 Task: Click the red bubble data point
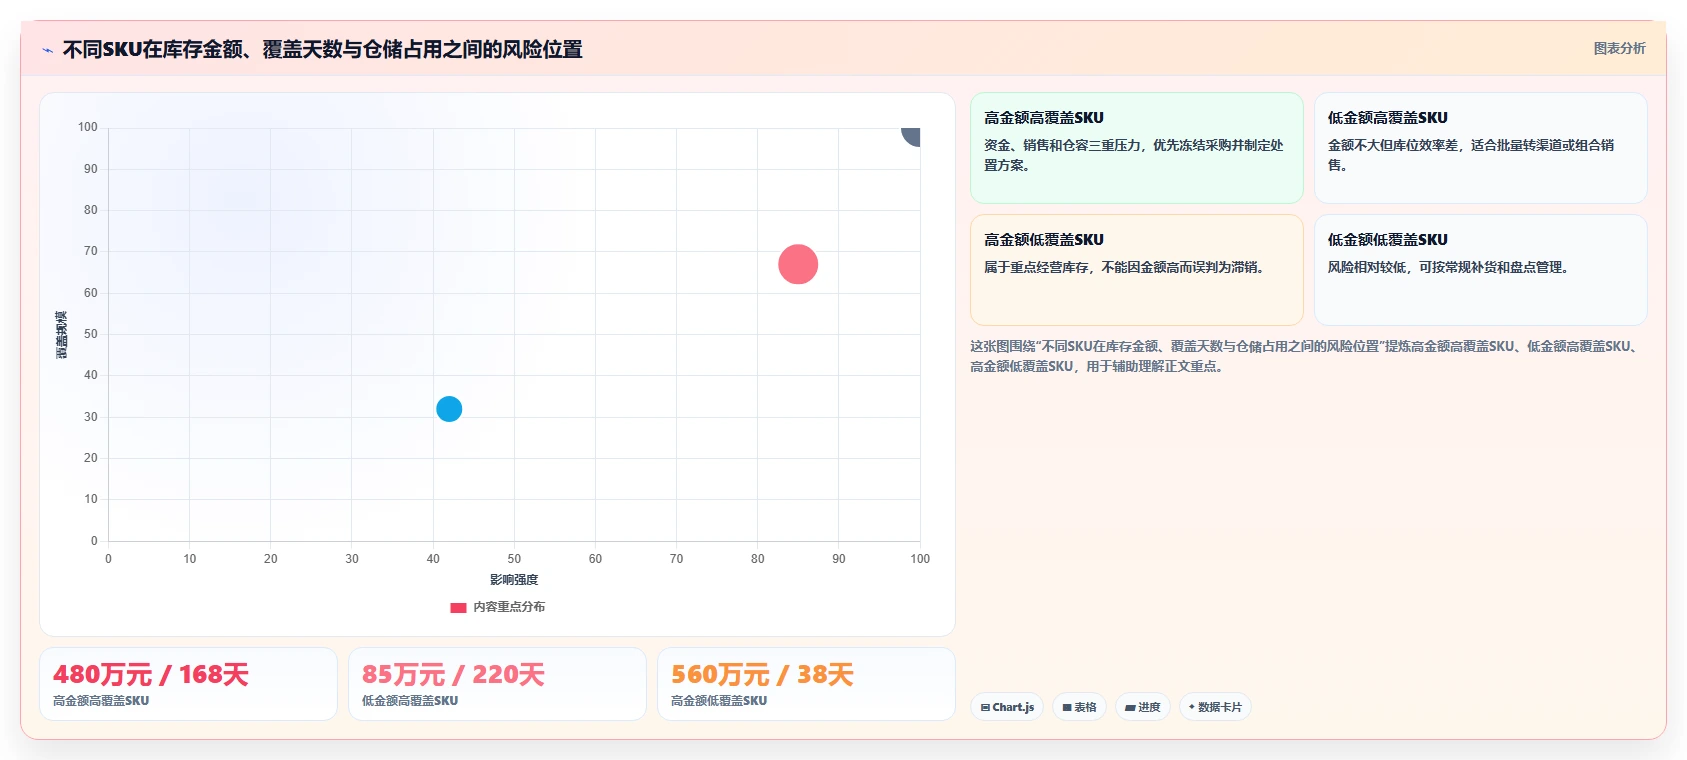tap(798, 264)
